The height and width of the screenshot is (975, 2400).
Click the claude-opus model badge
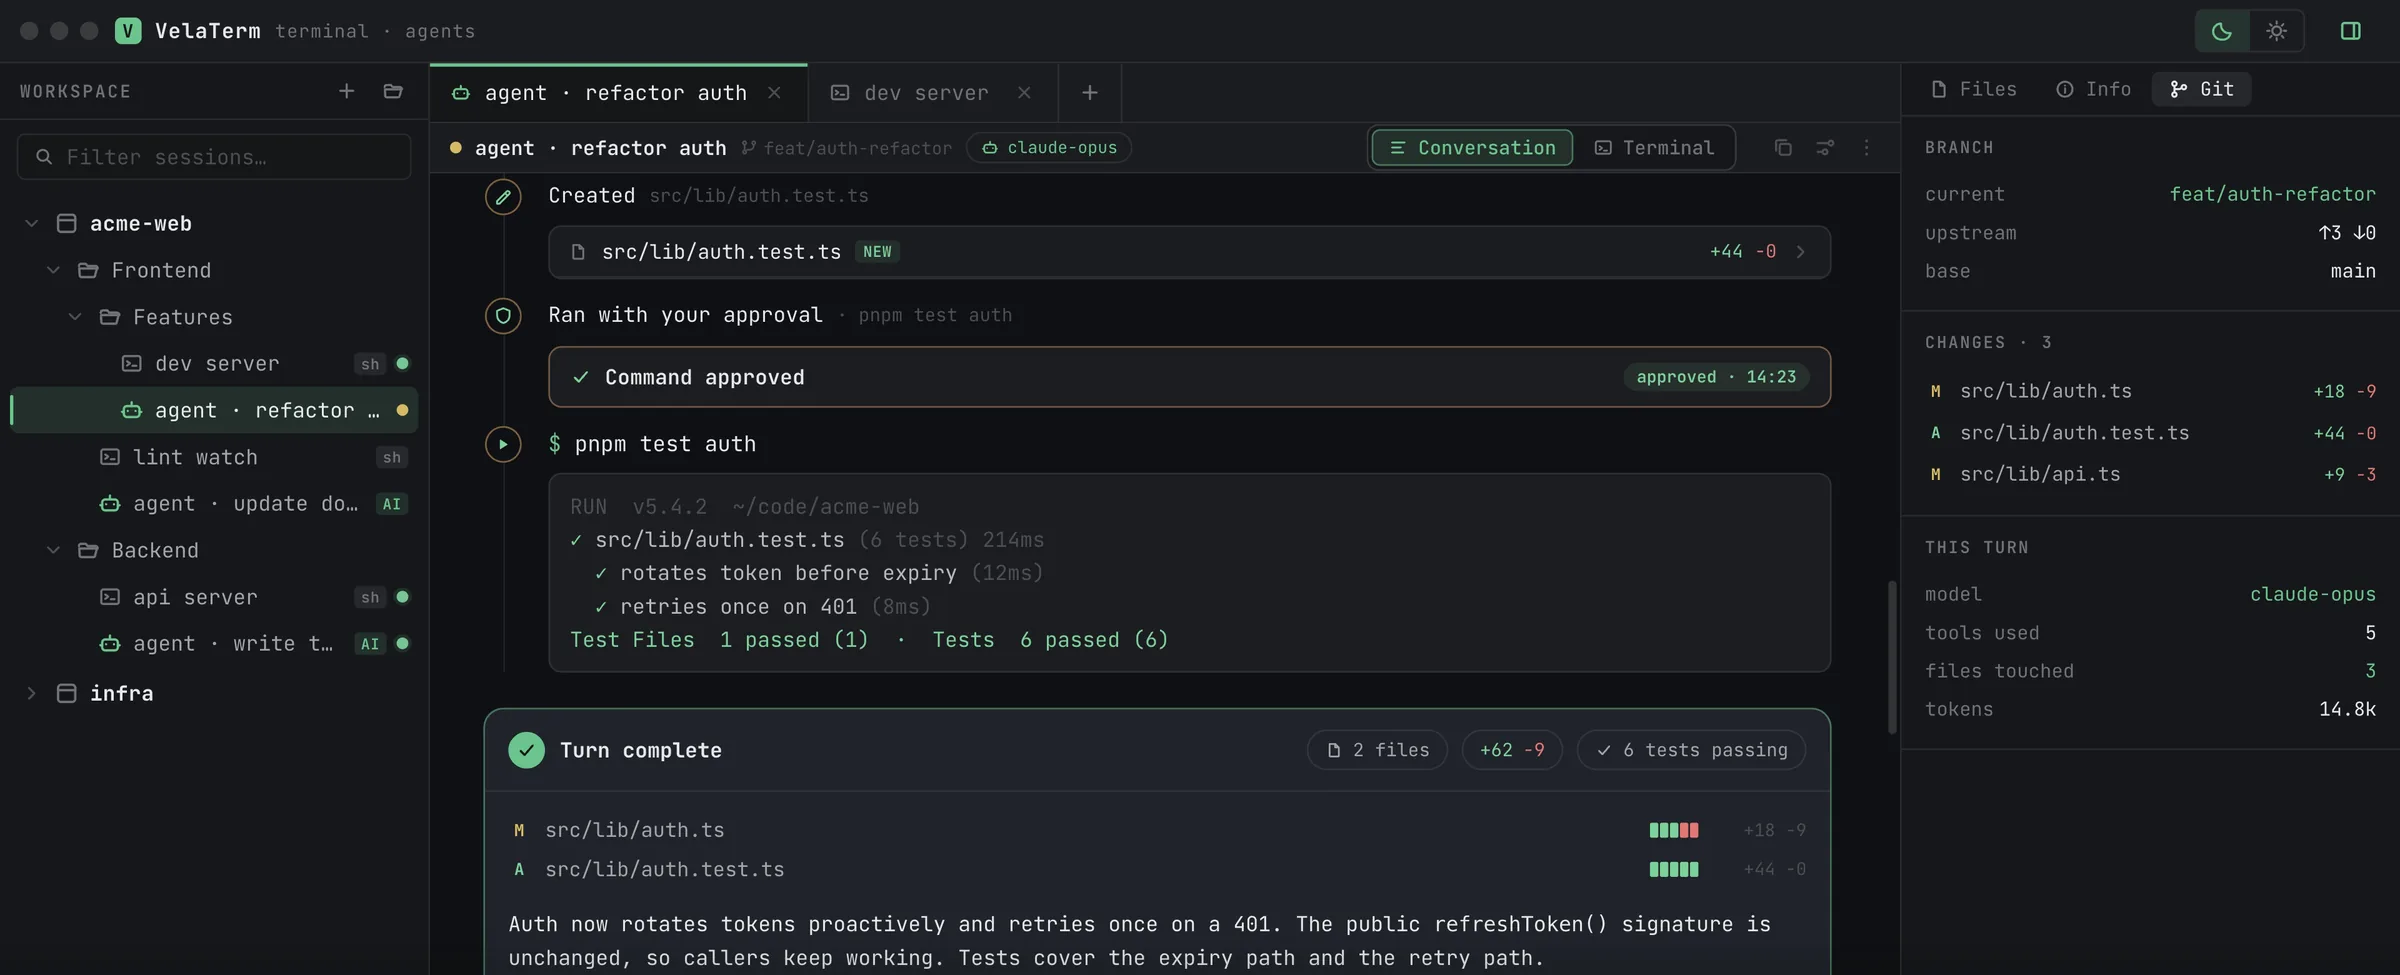point(1049,148)
